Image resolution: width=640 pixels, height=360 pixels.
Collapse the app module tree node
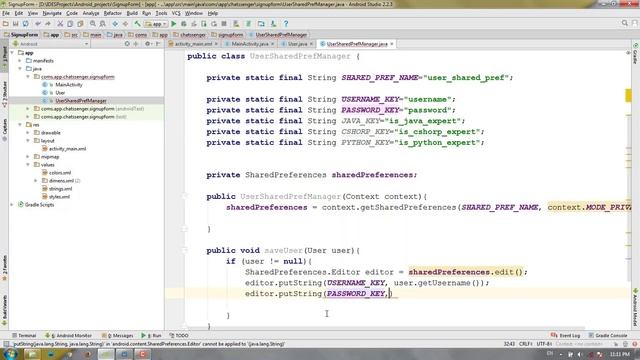(x=12, y=53)
